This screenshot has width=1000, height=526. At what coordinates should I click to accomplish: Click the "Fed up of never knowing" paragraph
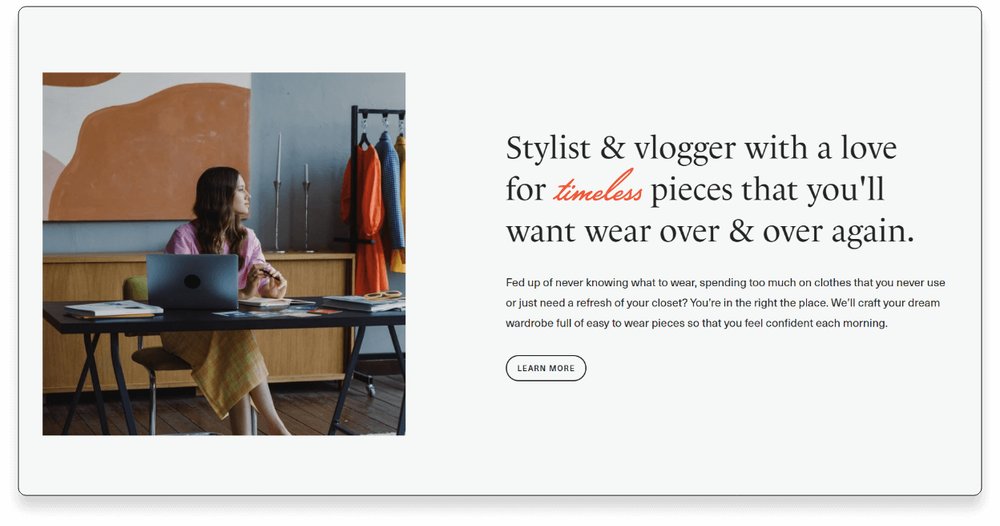coord(725,303)
